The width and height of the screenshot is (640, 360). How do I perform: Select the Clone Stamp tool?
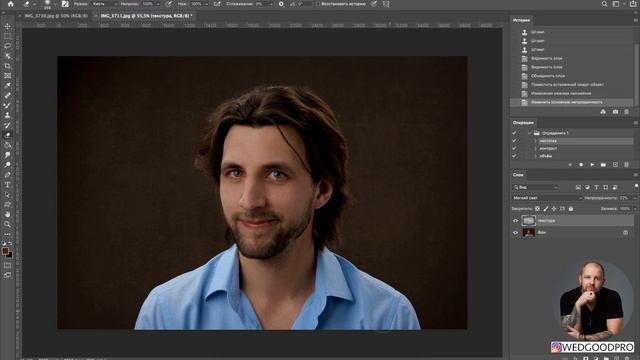pos(7,116)
